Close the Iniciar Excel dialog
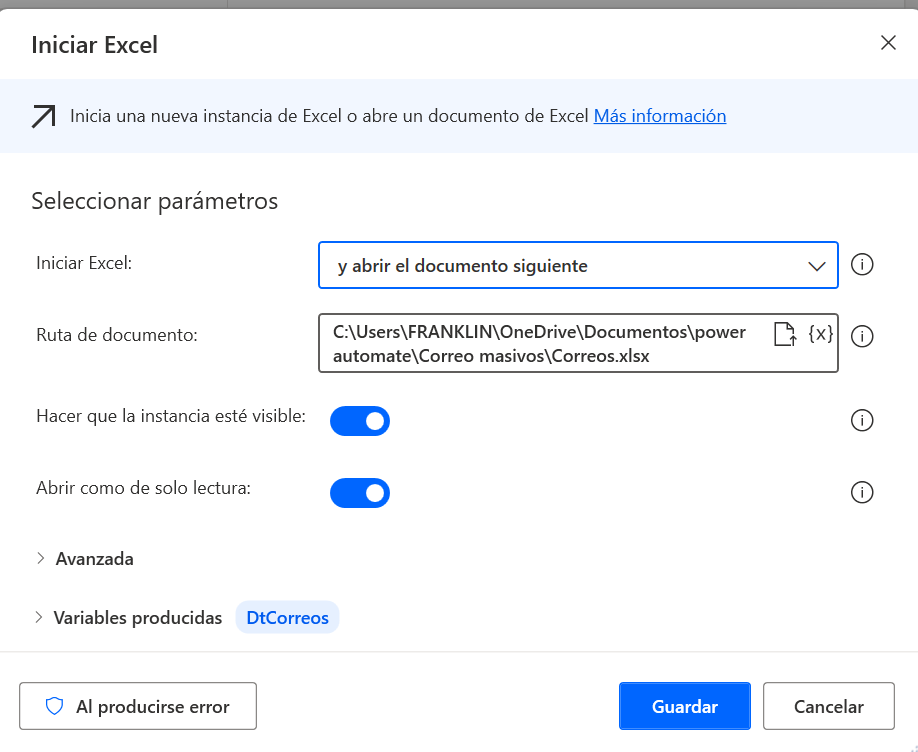 point(888,43)
